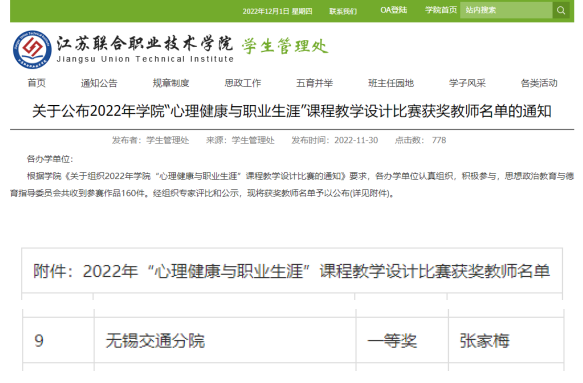Image resolution: width=583 pixels, height=383 pixels.
Task: Click 发布者：学生管理处 text
Action: click(151, 140)
